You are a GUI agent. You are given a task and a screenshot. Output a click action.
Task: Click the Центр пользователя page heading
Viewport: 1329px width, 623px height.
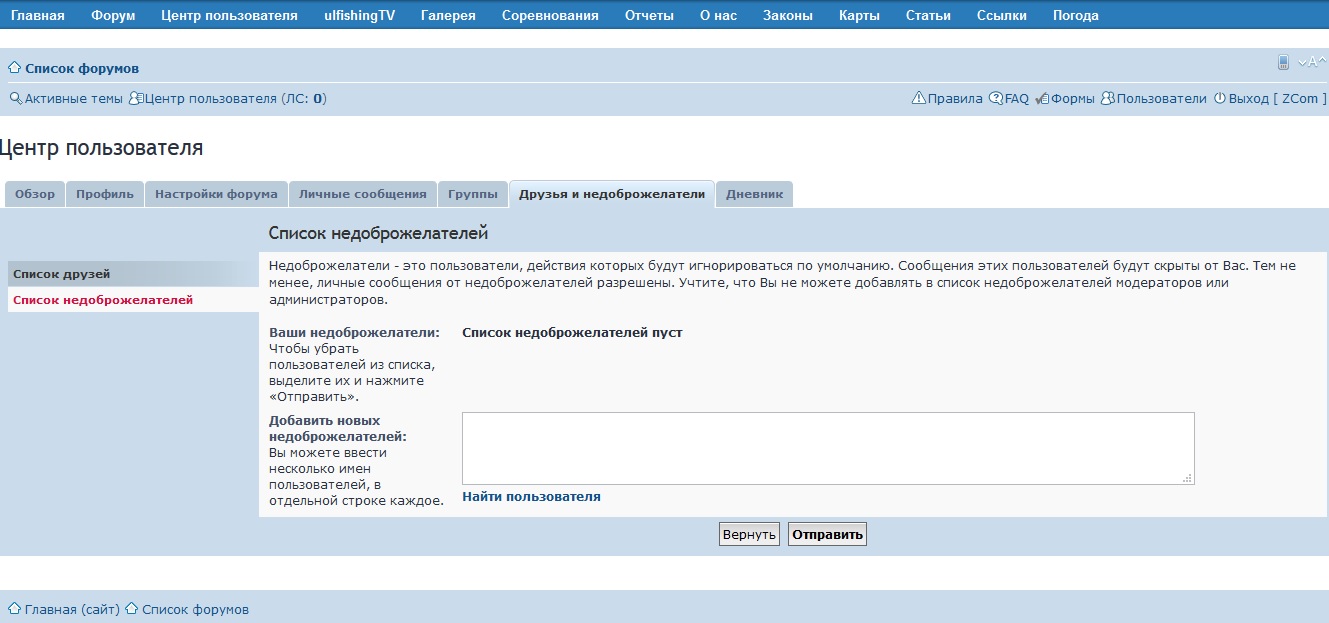tap(102, 148)
